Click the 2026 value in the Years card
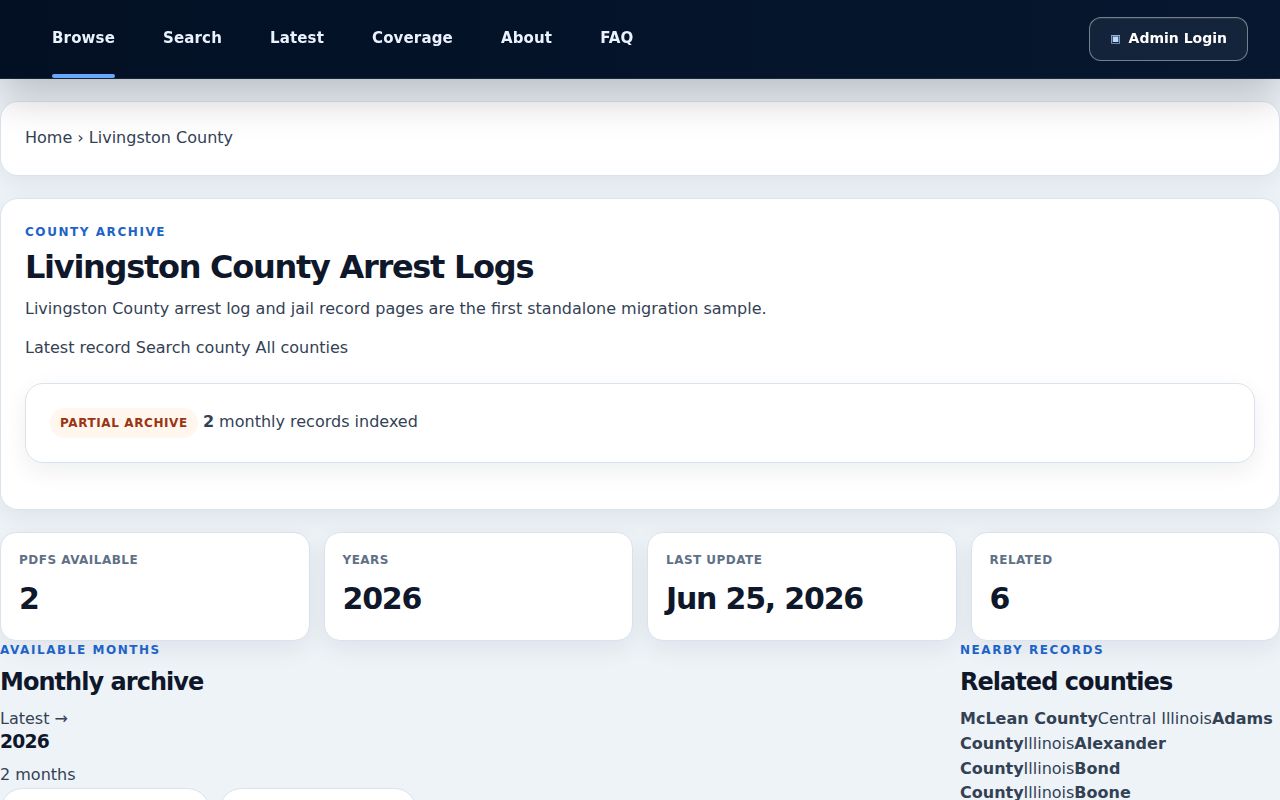Viewport: 1280px width, 800px height. coord(382,599)
